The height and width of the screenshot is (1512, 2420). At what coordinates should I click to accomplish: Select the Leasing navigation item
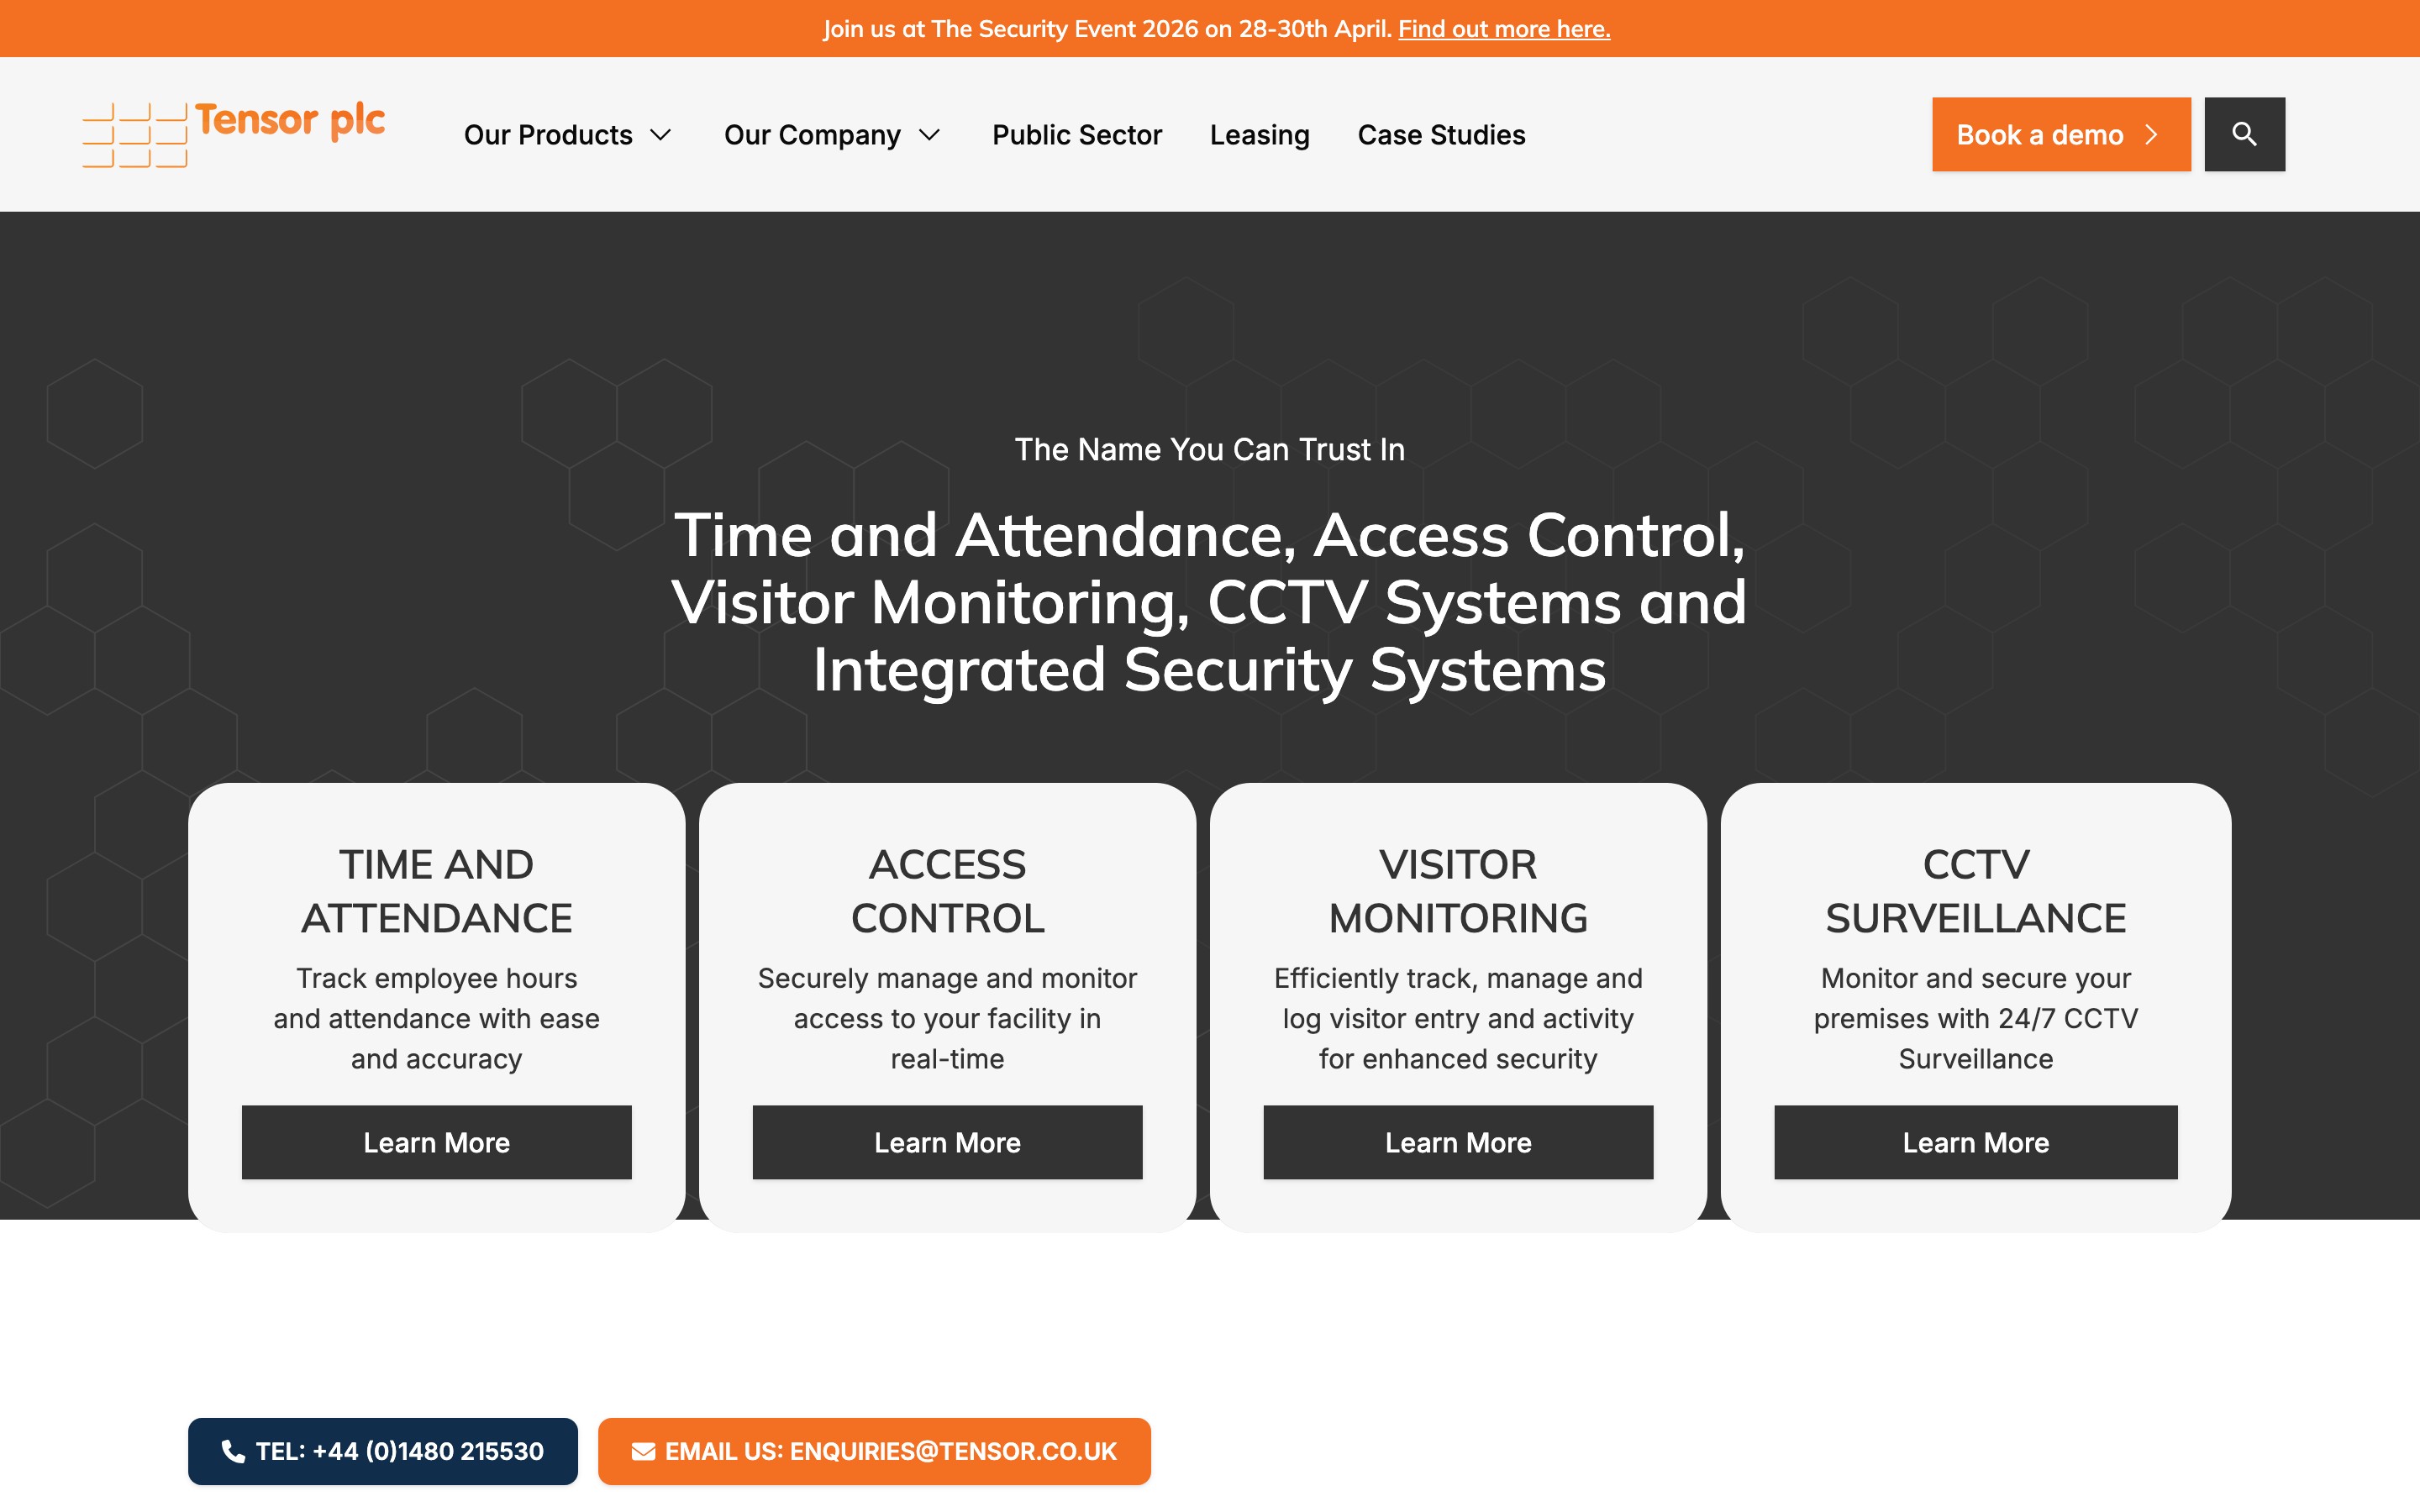pos(1259,134)
